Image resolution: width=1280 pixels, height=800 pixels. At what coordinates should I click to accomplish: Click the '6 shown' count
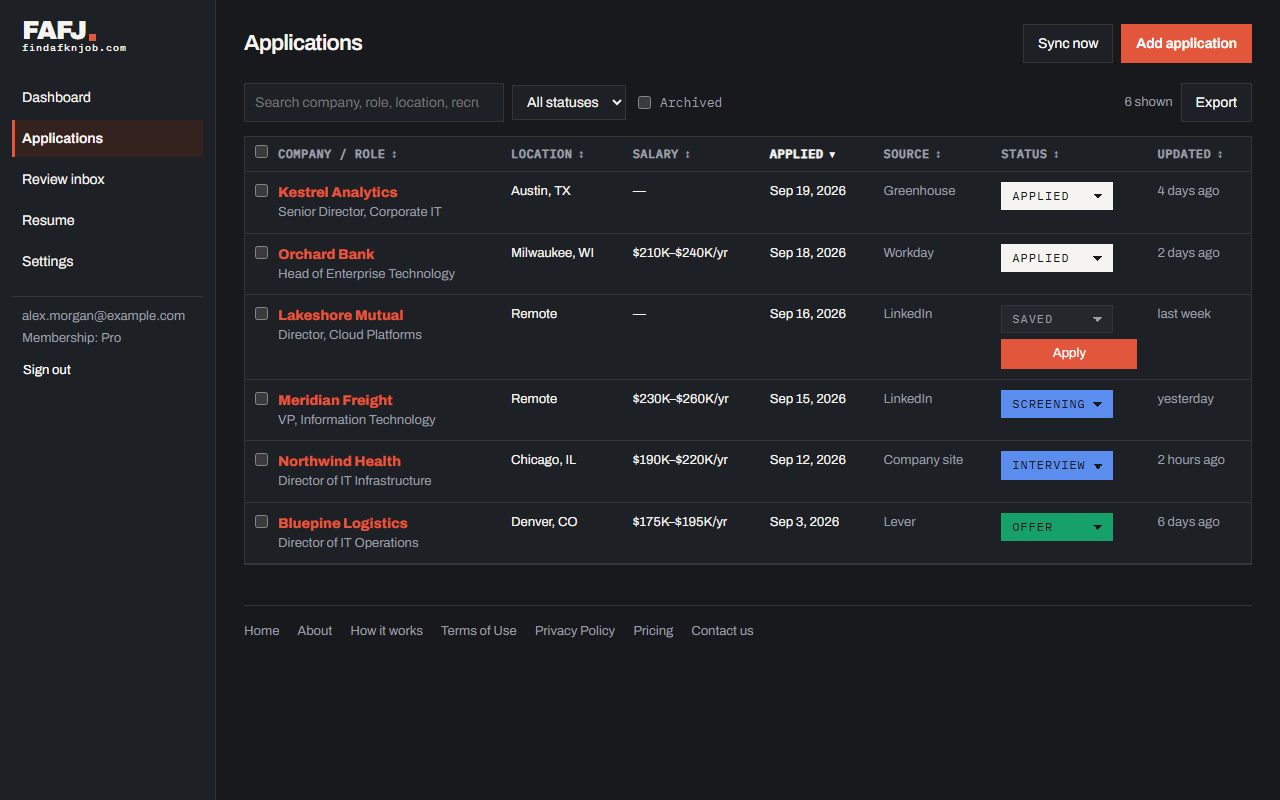click(x=1148, y=102)
